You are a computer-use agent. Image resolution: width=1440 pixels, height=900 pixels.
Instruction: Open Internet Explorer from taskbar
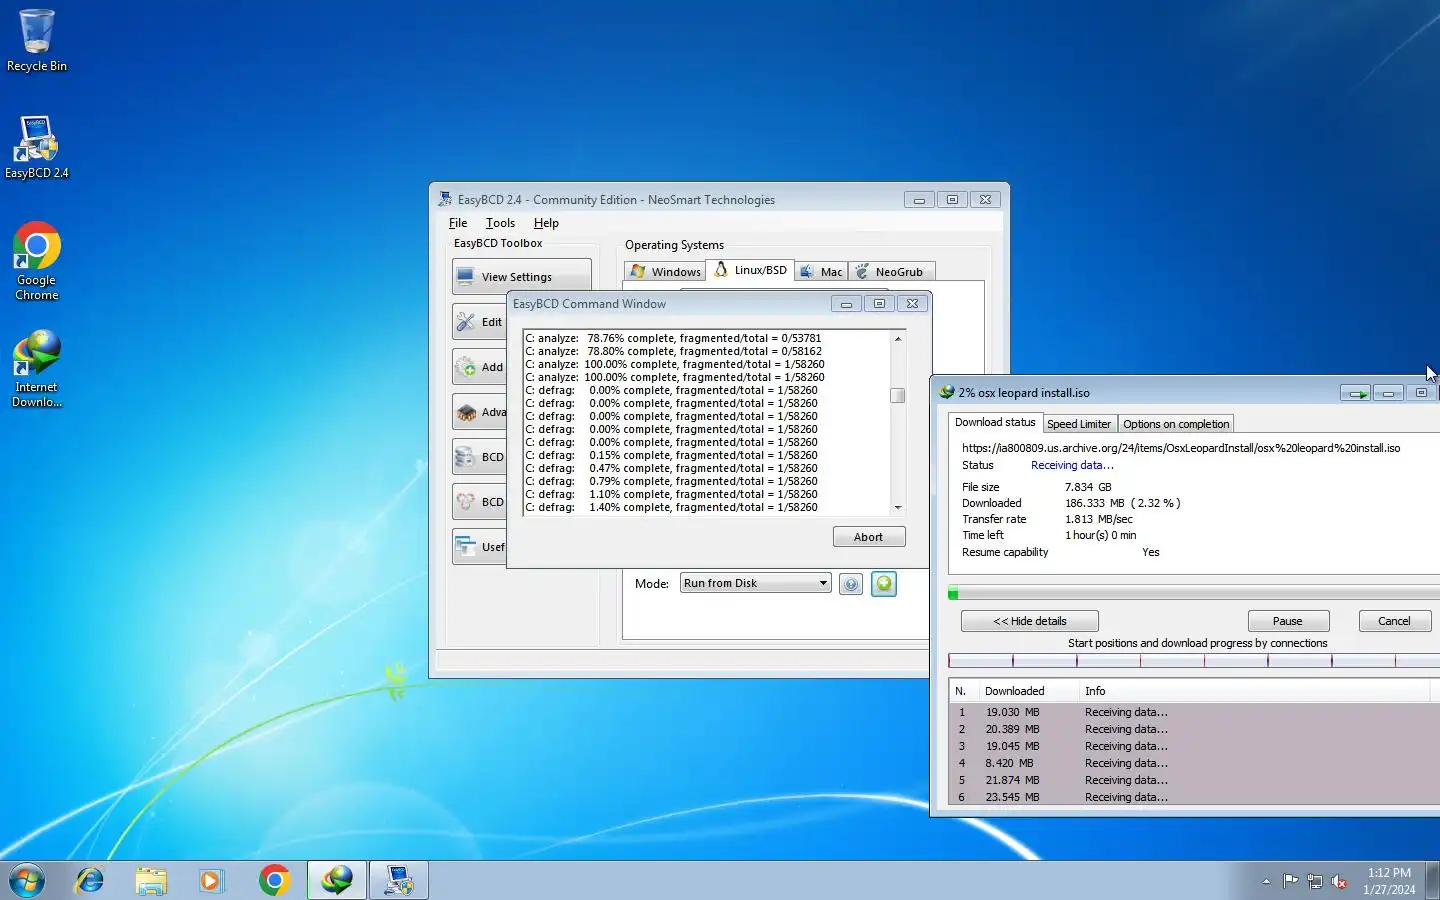pyautogui.click(x=90, y=880)
